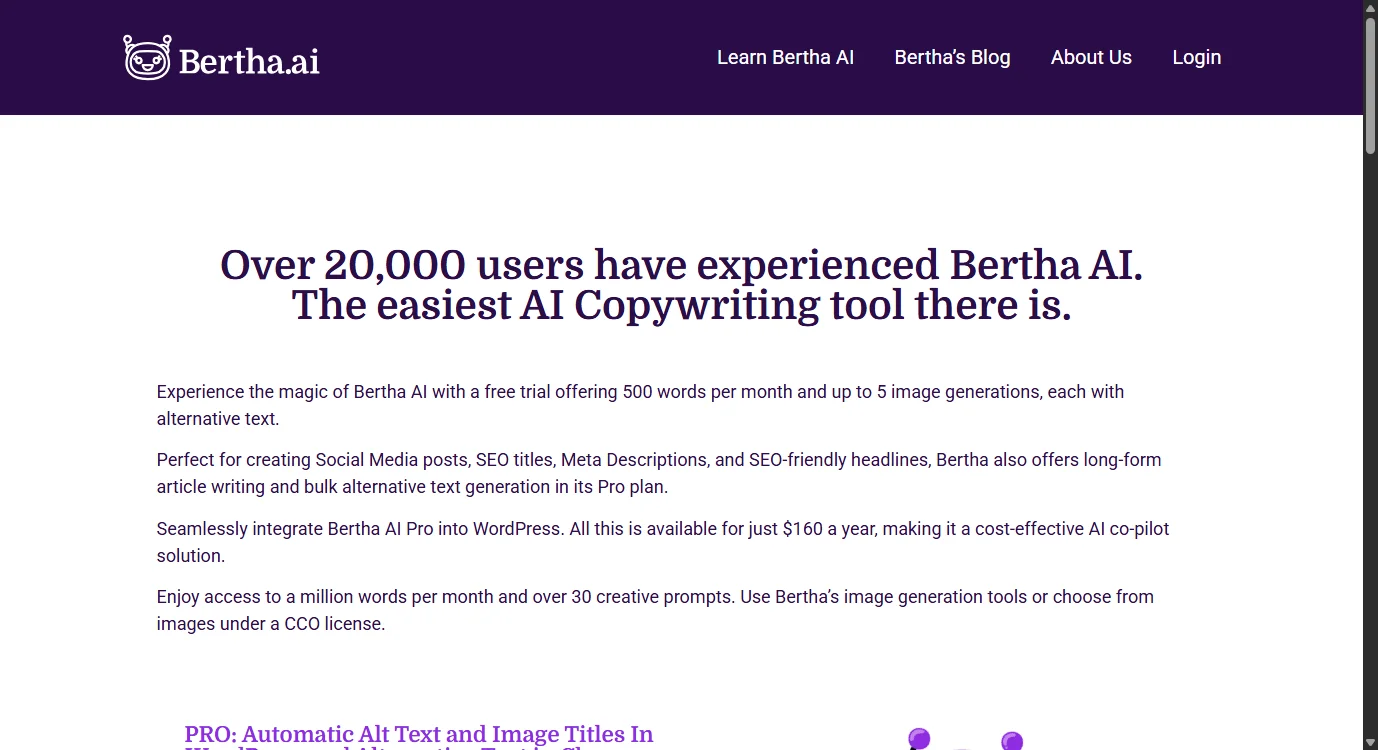Open the Learn Bertha AI page
Screen dimensions: 1378x750
(x=785, y=57)
